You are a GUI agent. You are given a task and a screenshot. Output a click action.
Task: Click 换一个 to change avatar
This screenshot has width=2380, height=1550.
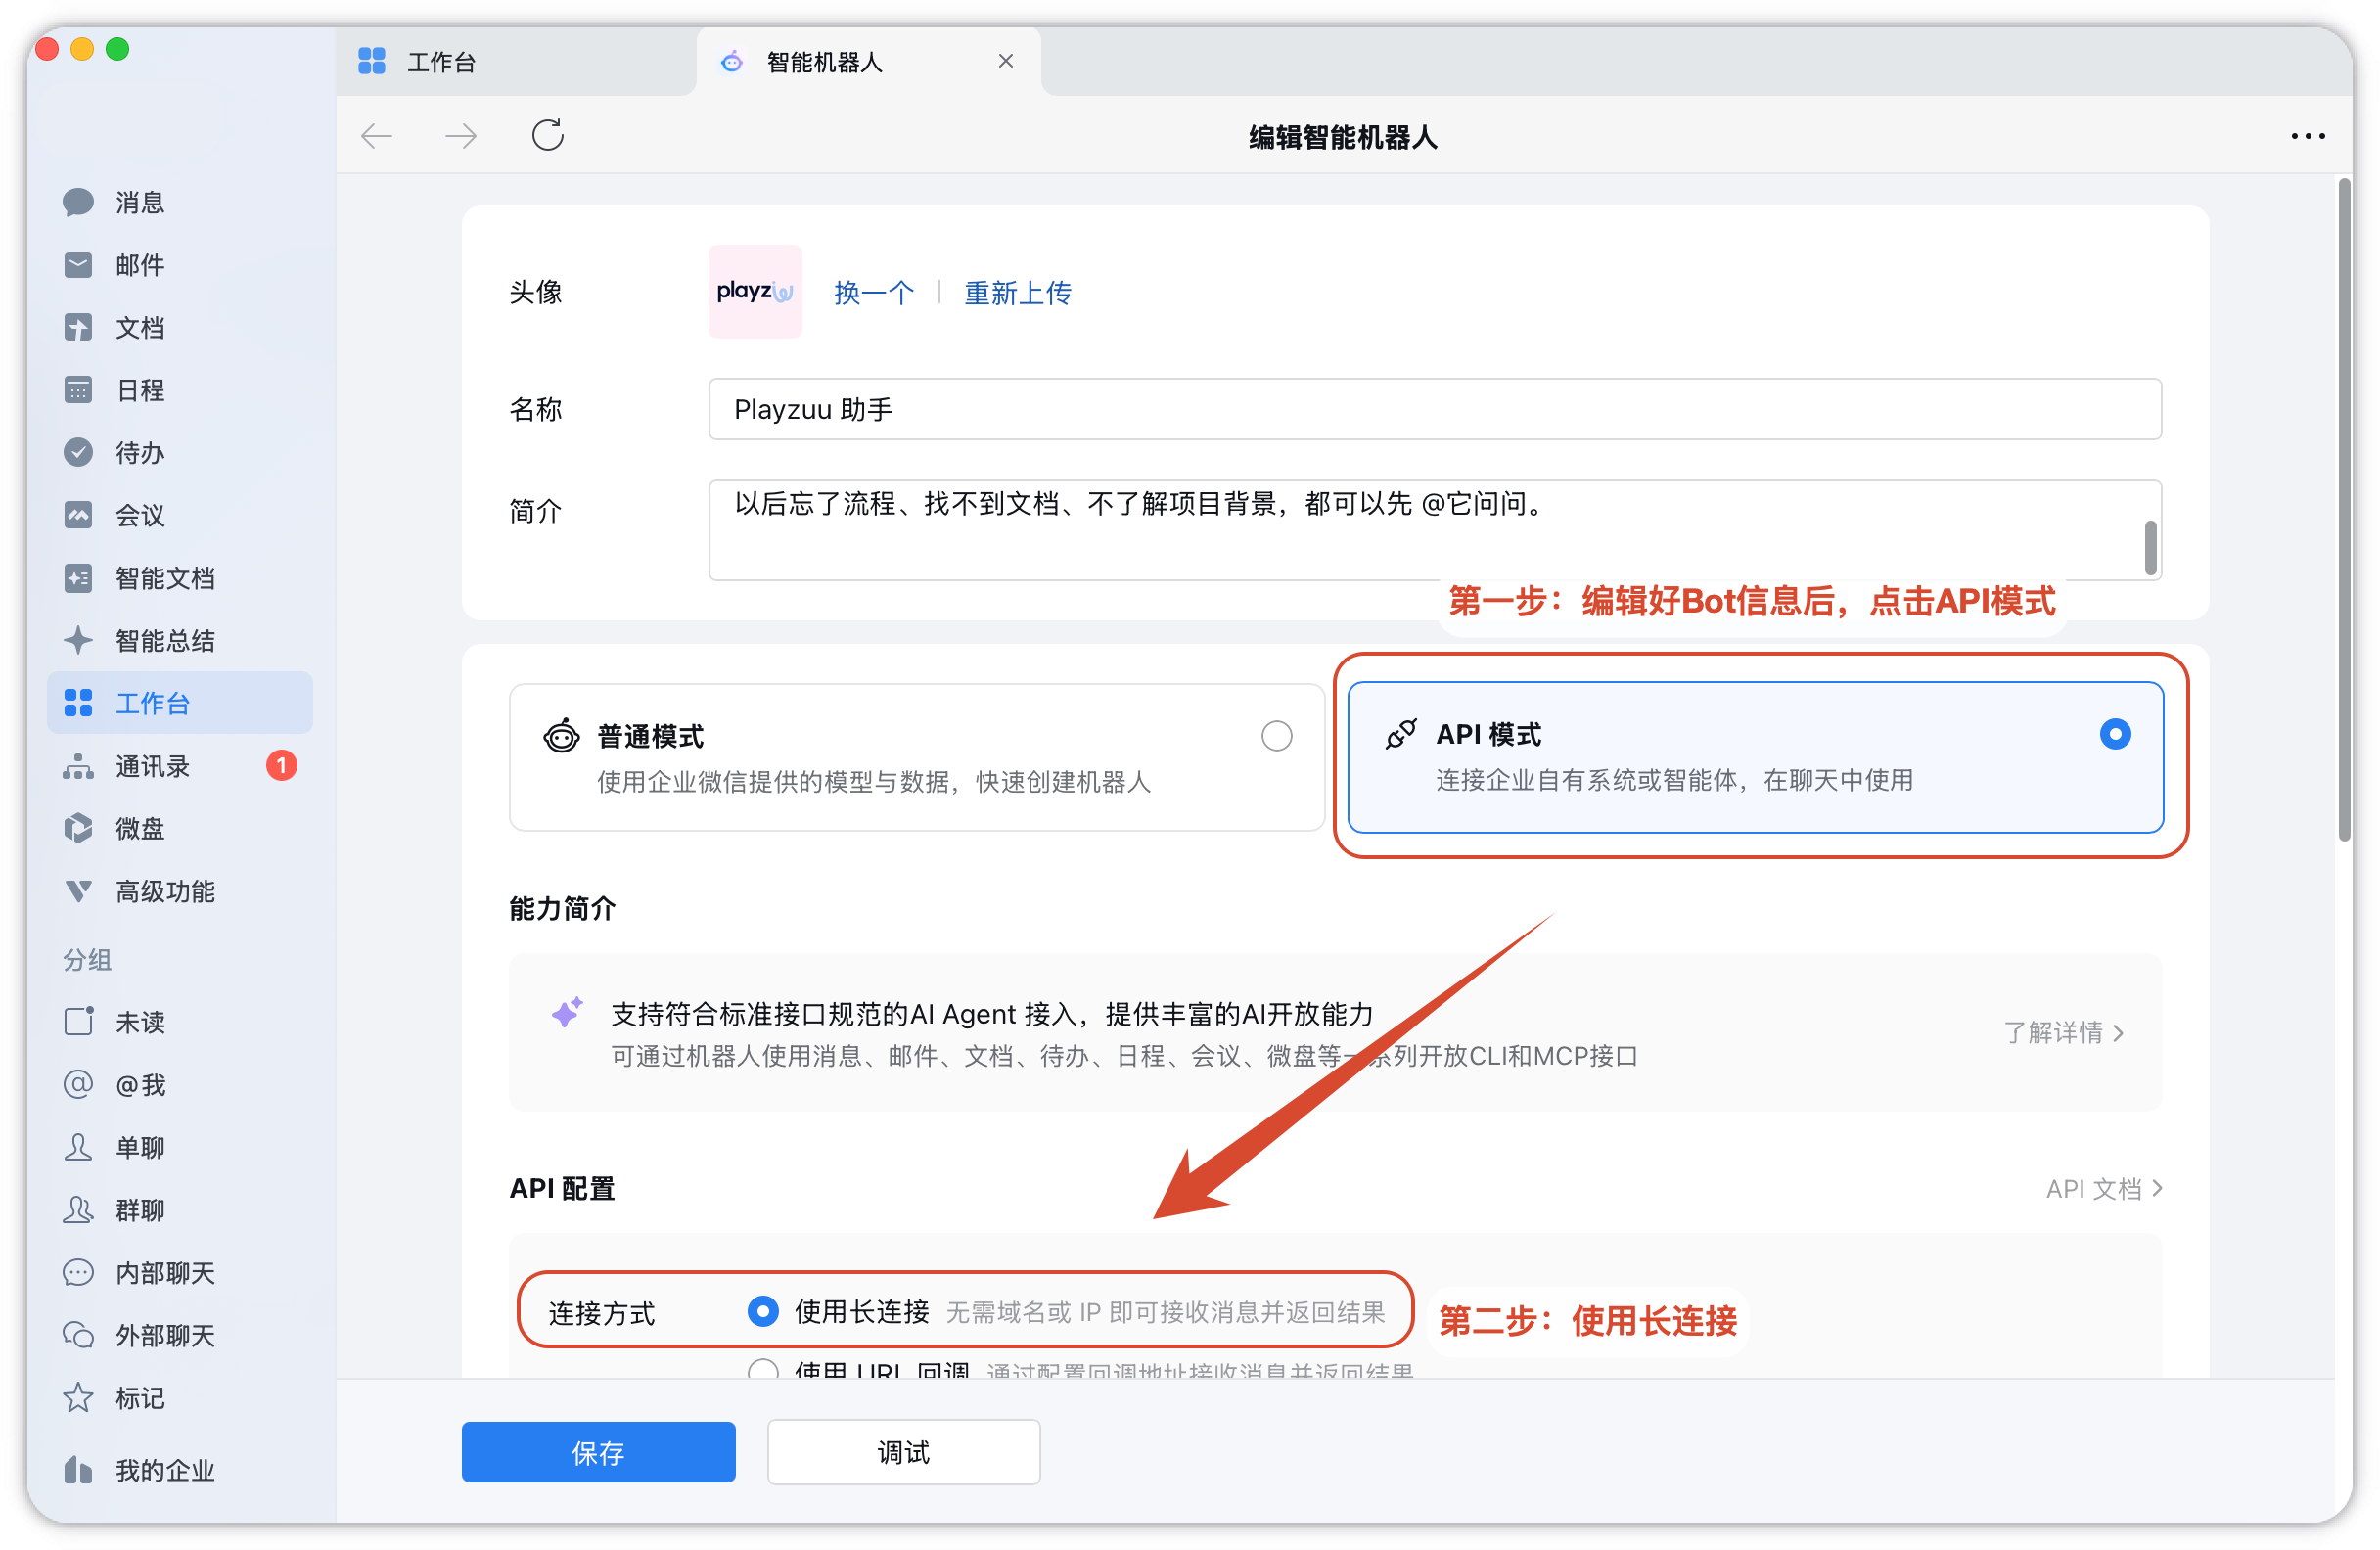pyautogui.click(x=874, y=292)
